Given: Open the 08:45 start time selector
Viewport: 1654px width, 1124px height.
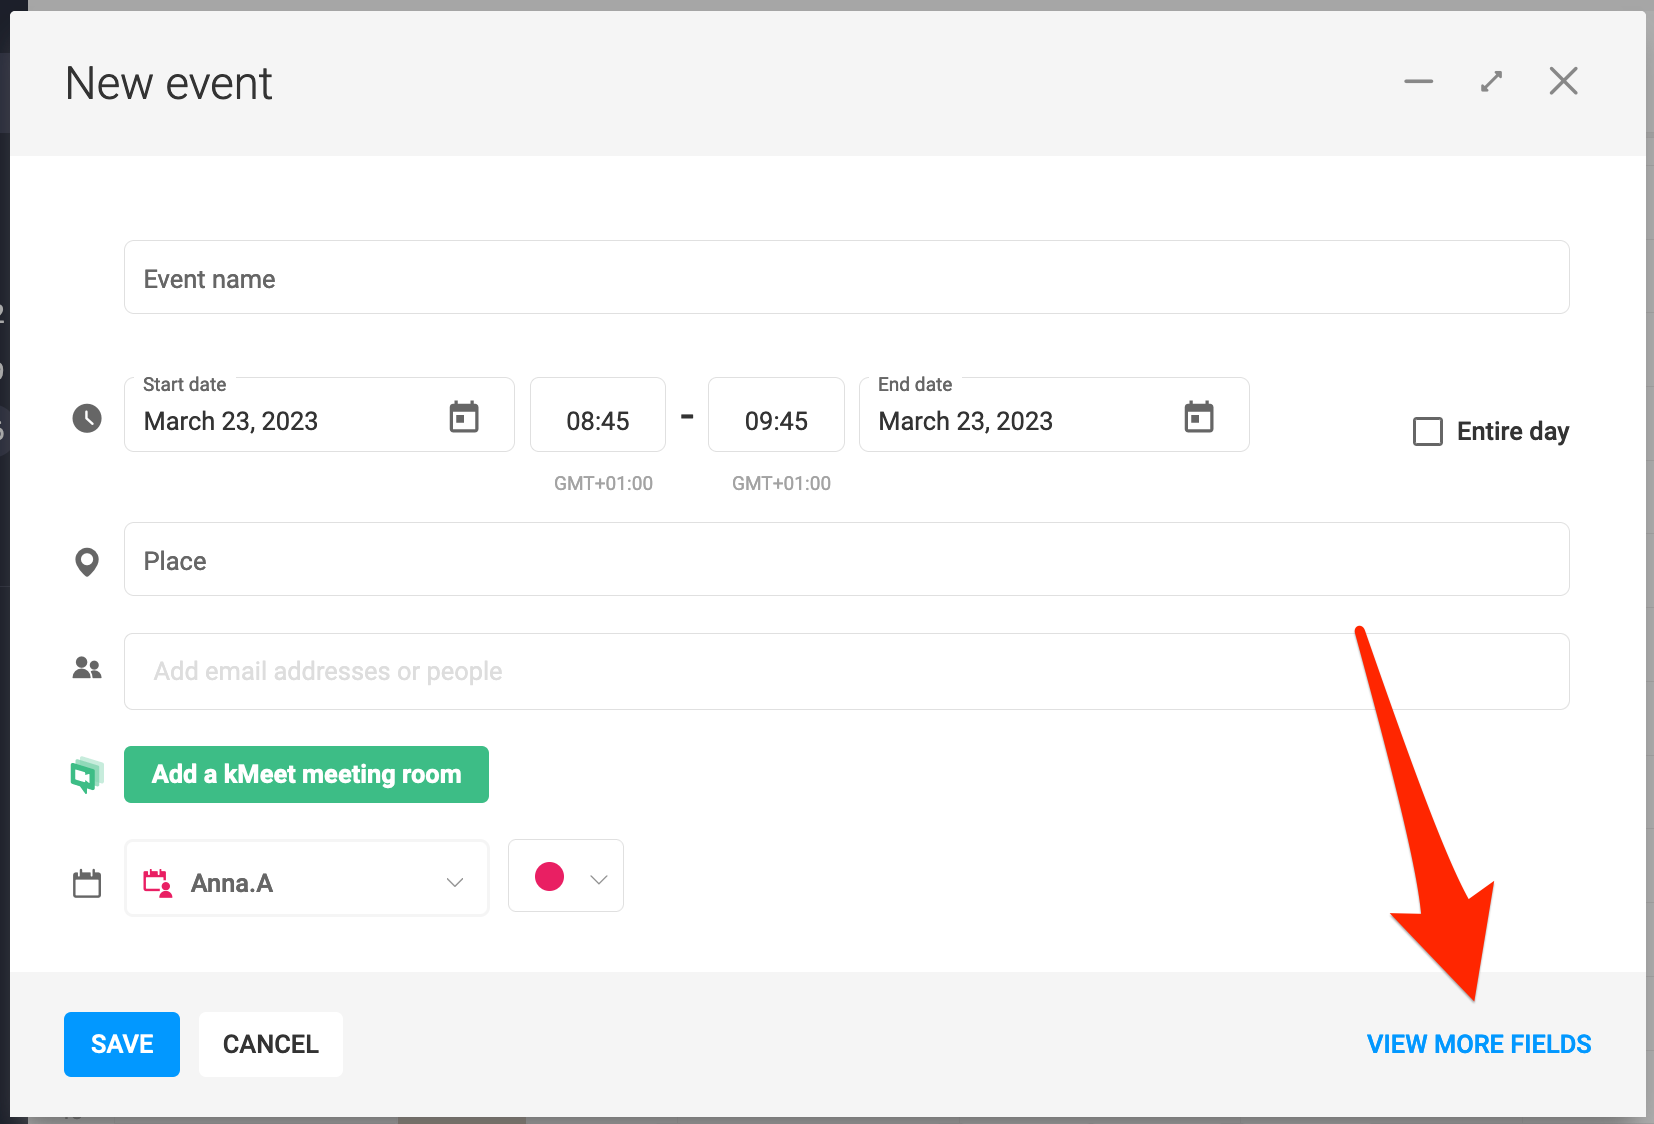Looking at the screenshot, I should tap(597, 420).
